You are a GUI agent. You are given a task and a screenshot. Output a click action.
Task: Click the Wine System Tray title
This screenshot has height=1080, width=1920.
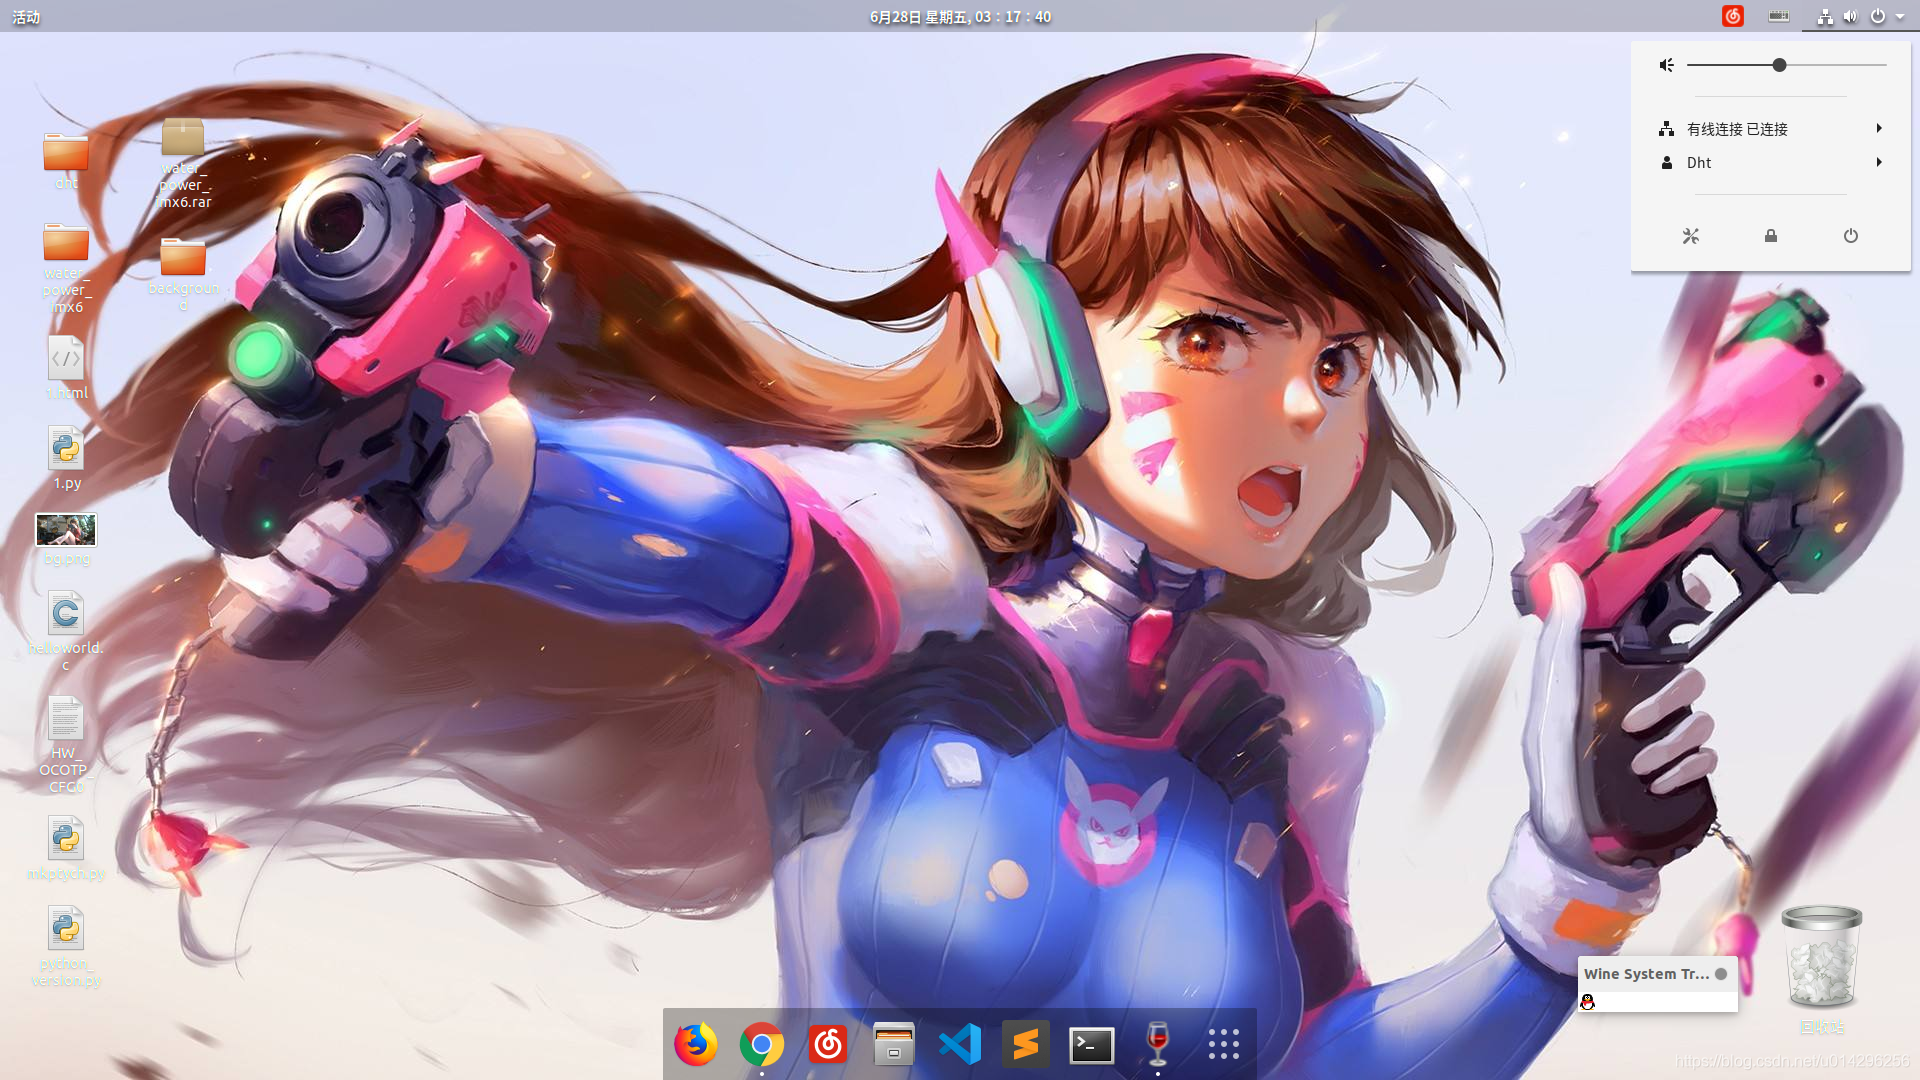click(x=1646, y=973)
